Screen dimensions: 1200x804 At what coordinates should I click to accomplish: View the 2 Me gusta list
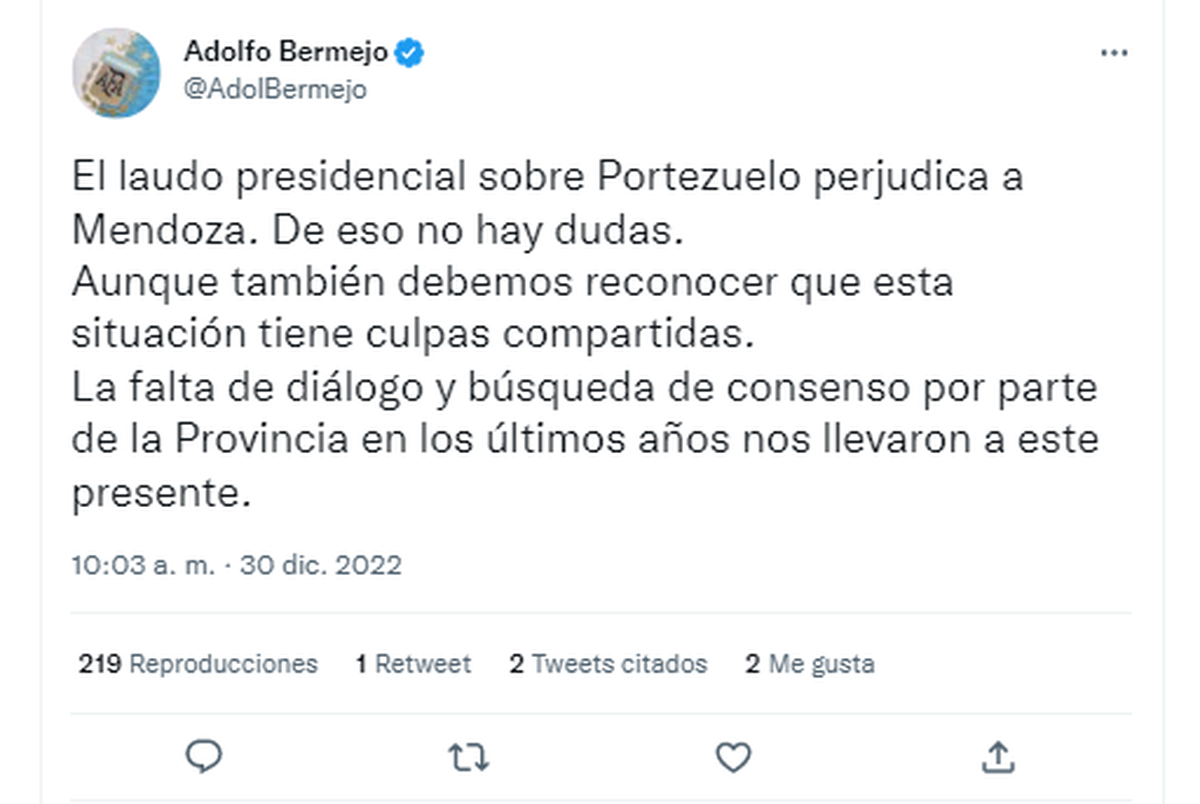(809, 663)
